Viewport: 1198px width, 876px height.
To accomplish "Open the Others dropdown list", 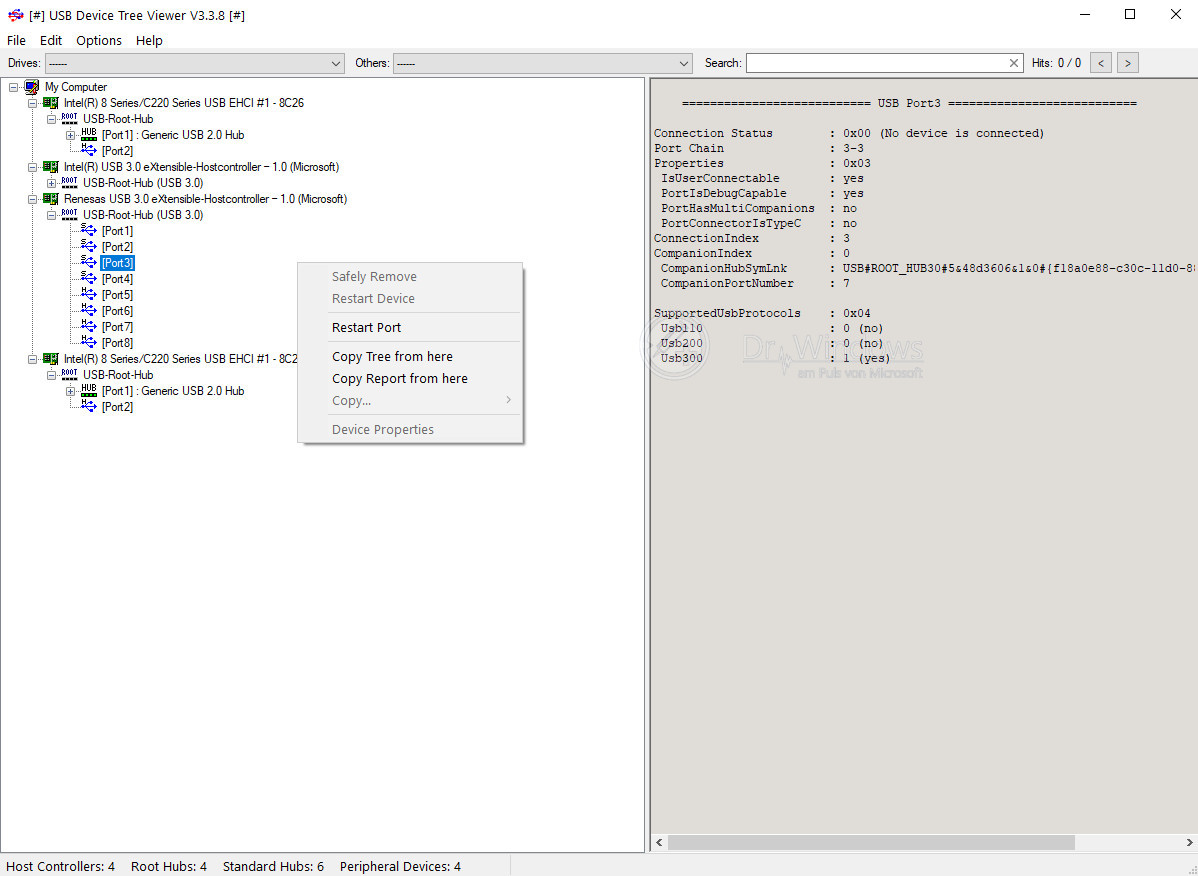I will 542,63.
